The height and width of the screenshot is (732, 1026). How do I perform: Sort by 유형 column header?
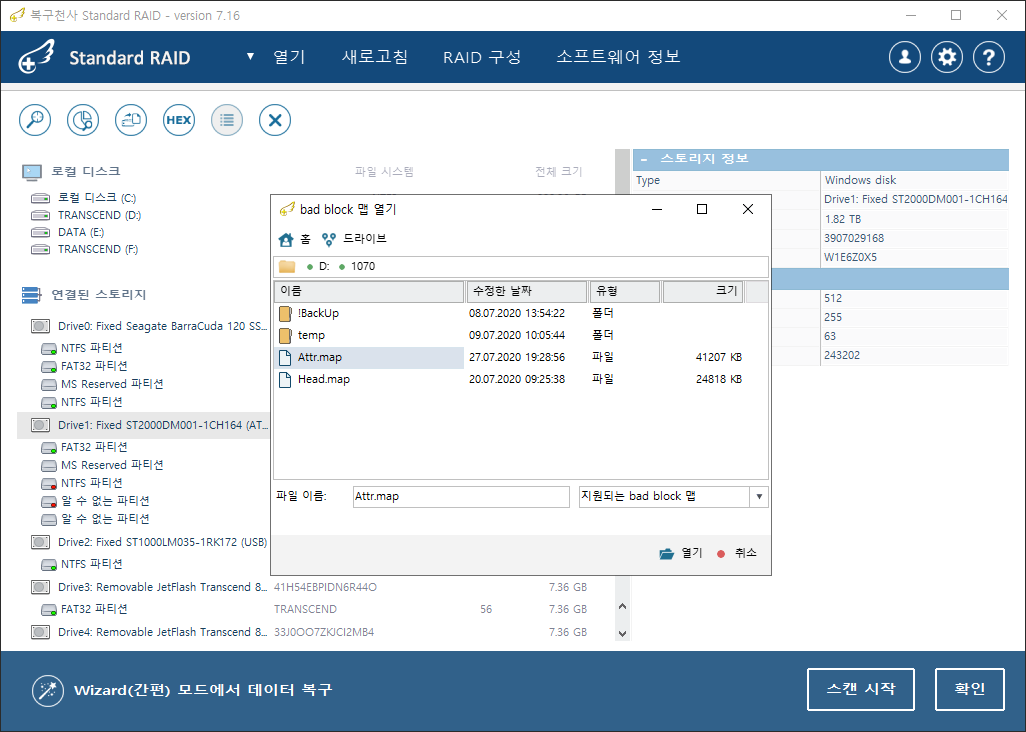coord(625,291)
